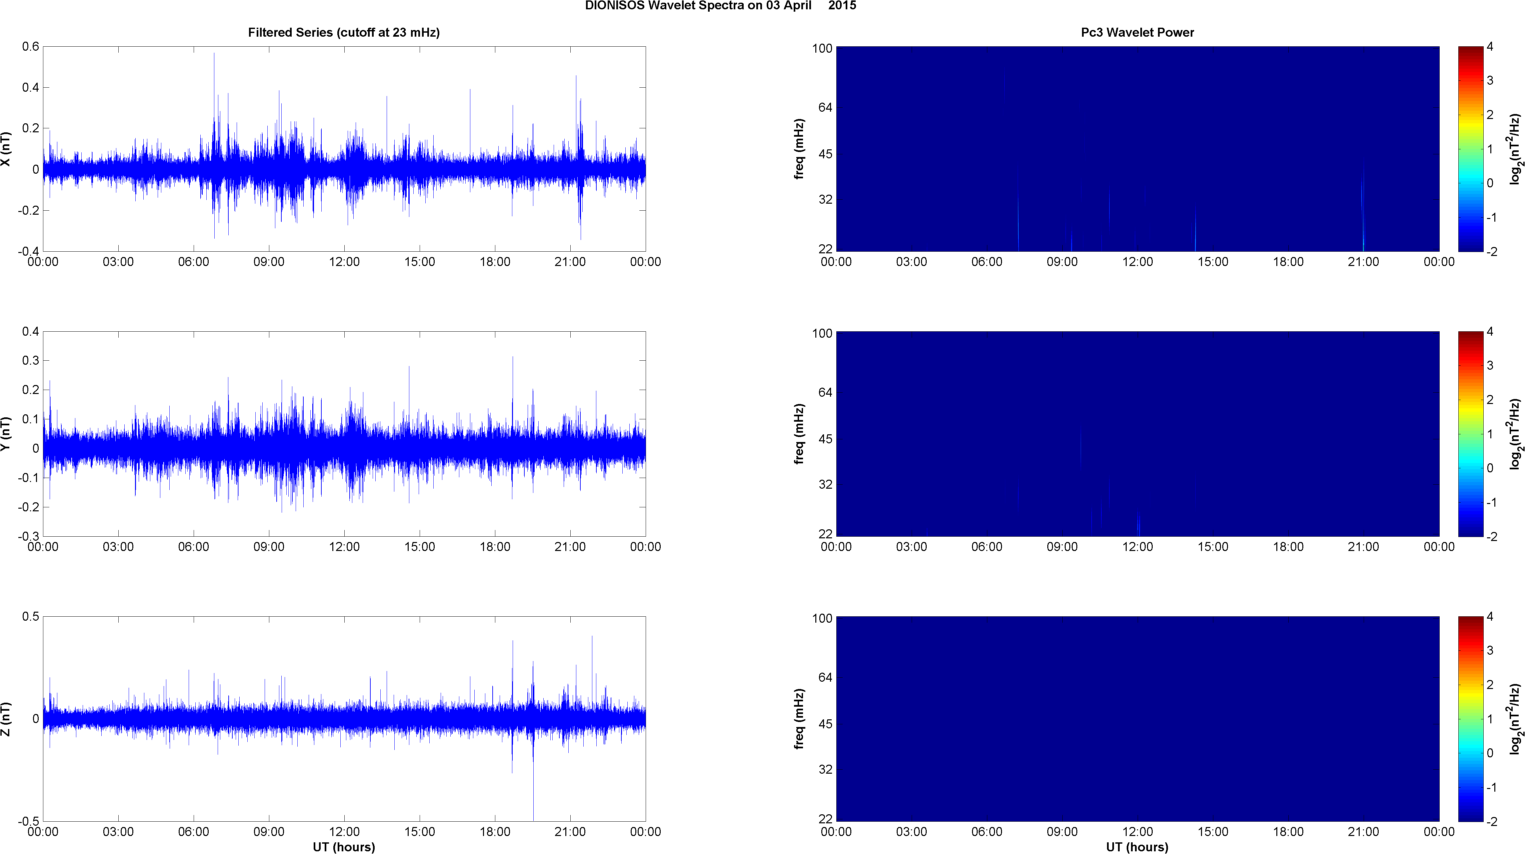
Task: Click the bottom wavelet plot's colorbar
Action: pyautogui.click(x=1470, y=719)
